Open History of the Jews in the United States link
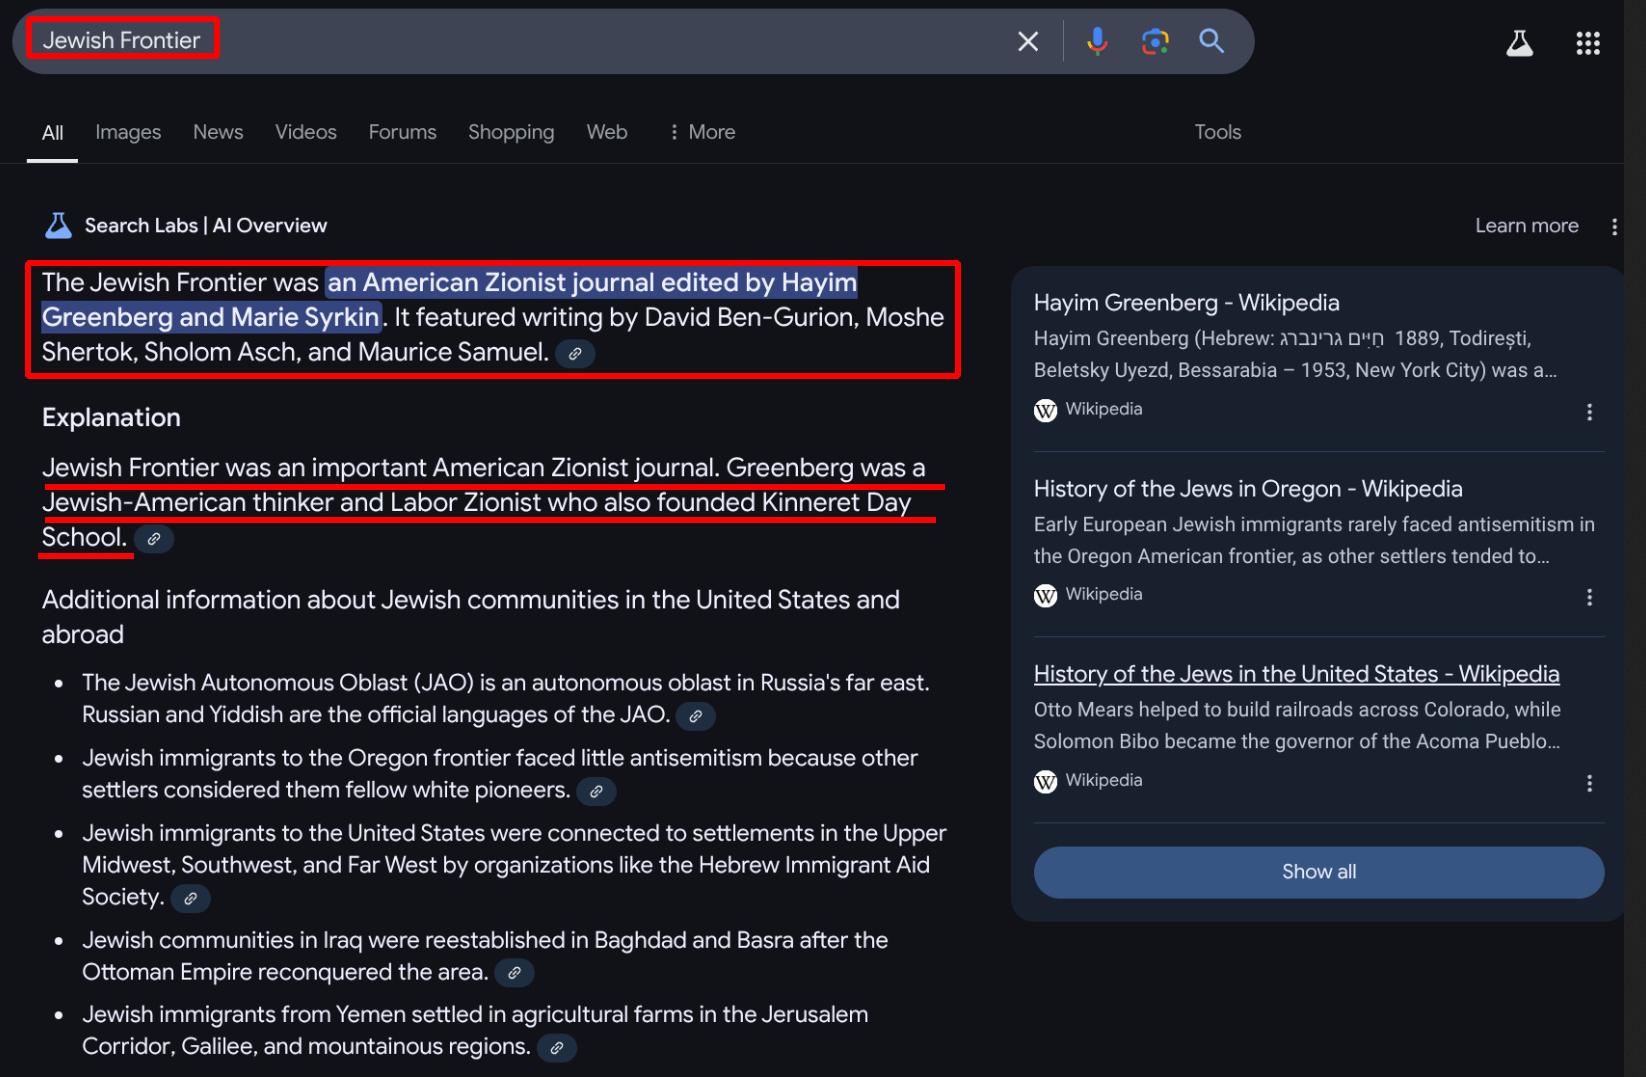1646x1077 pixels. (x=1296, y=674)
